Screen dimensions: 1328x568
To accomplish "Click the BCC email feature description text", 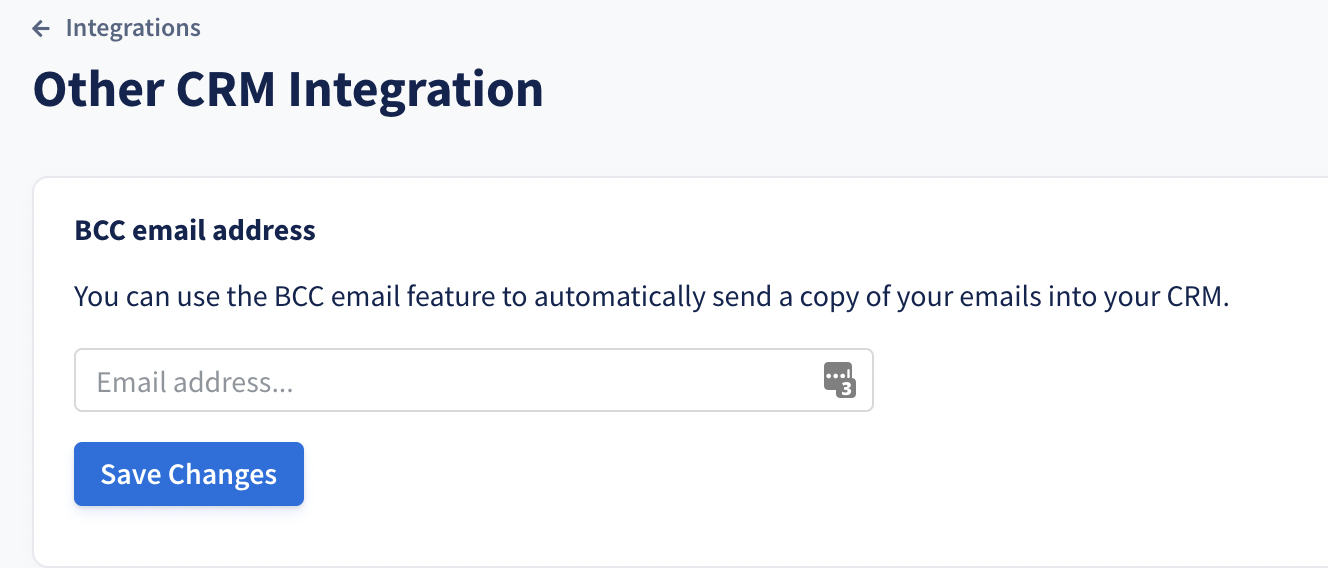I will 652,298.
